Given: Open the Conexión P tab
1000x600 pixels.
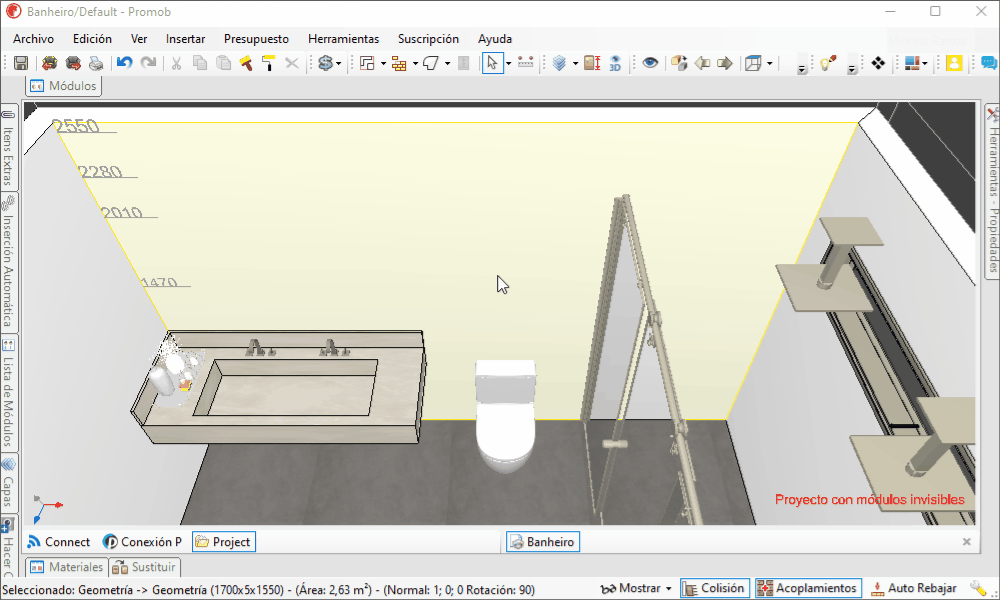Looking at the screenshot, I should tap(142, 542).
